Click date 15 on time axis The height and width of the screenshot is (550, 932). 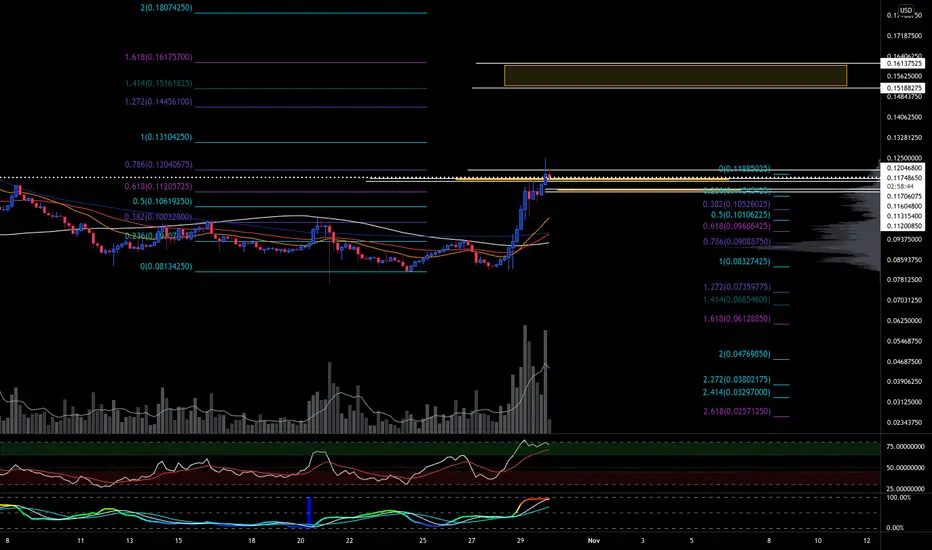coord(178,540)
